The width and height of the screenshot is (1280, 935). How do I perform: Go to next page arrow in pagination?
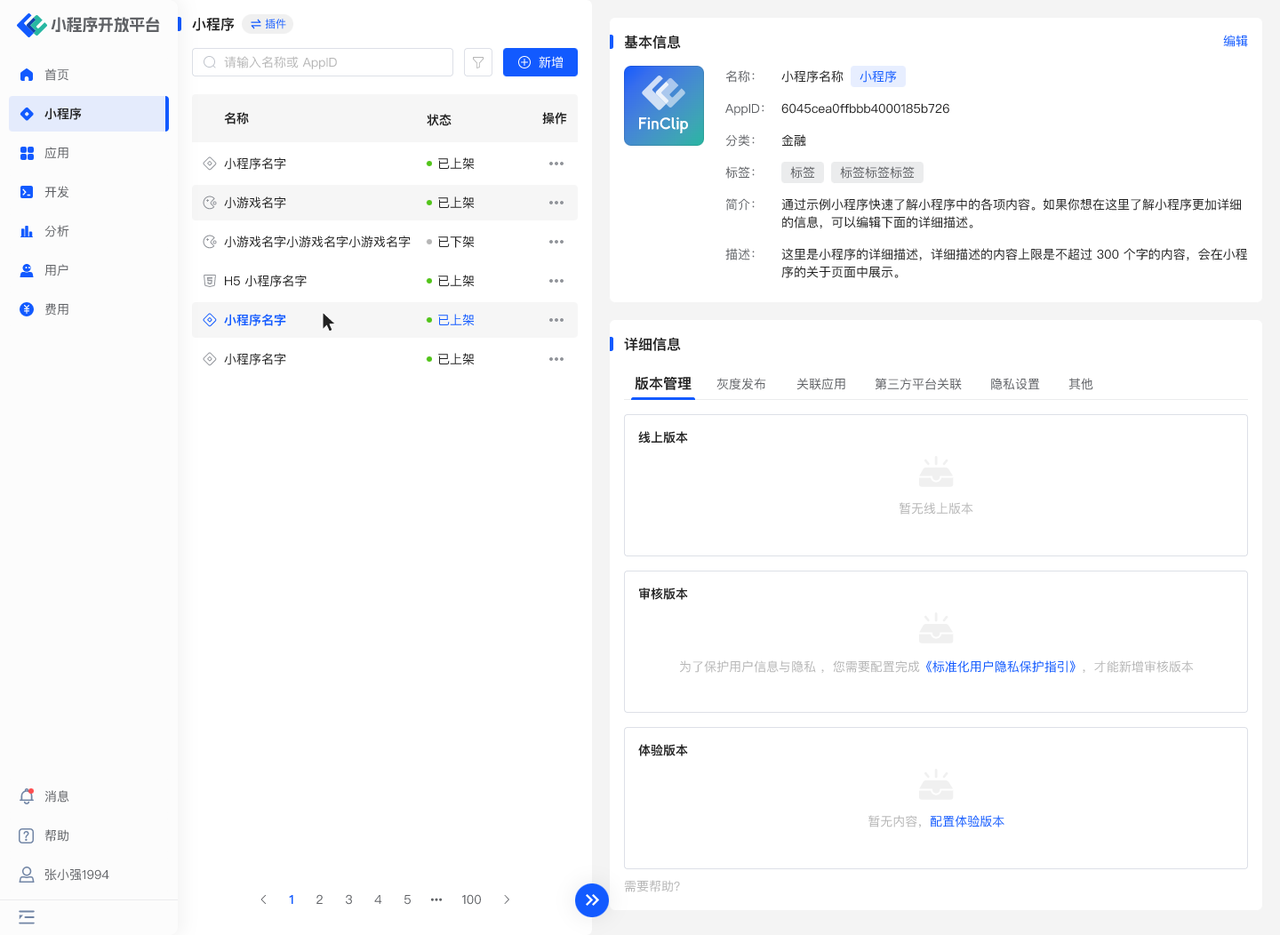click(x=507, y=900)
